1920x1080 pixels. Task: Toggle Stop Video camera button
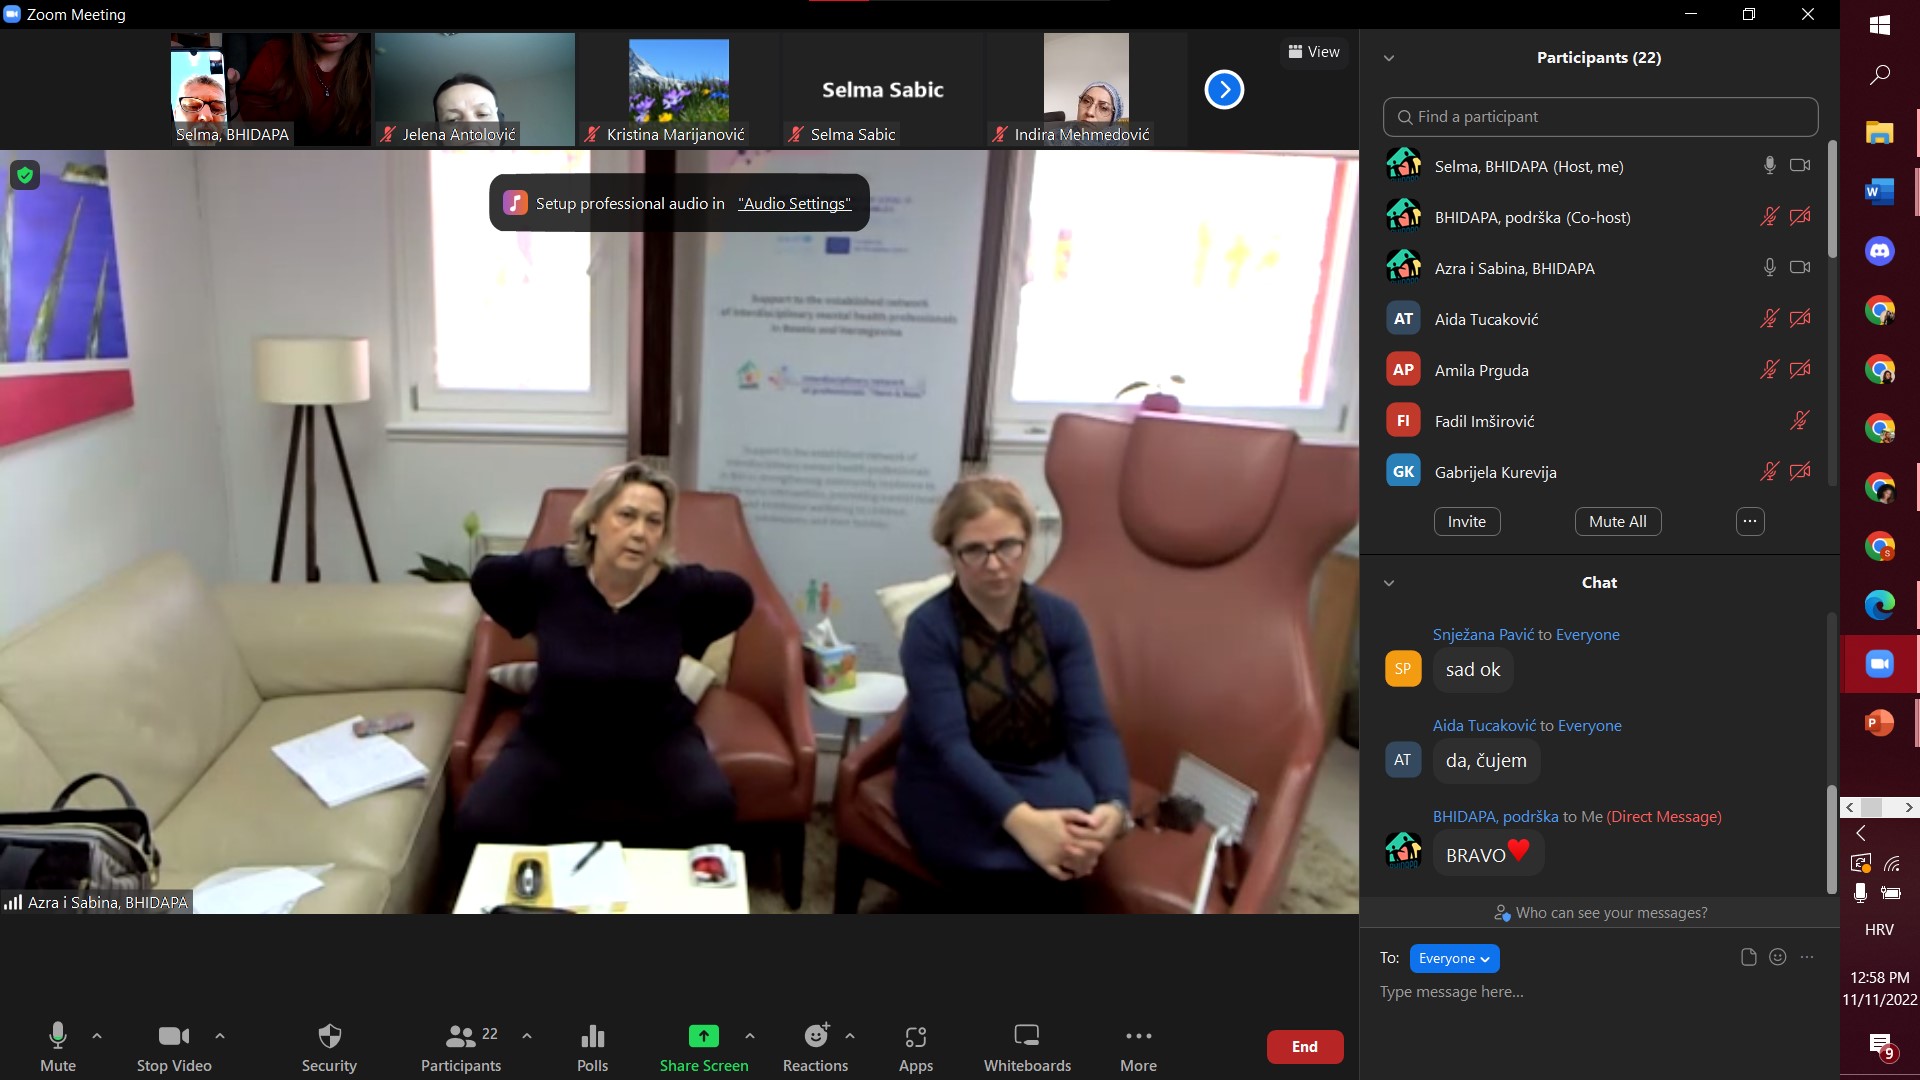point(174,1036)
